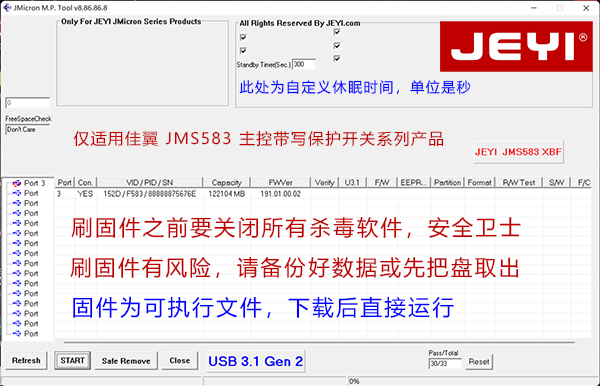This screenshot has height=386, width=600.
Task: Click the FWVer column header
Action: pos(280,182)
